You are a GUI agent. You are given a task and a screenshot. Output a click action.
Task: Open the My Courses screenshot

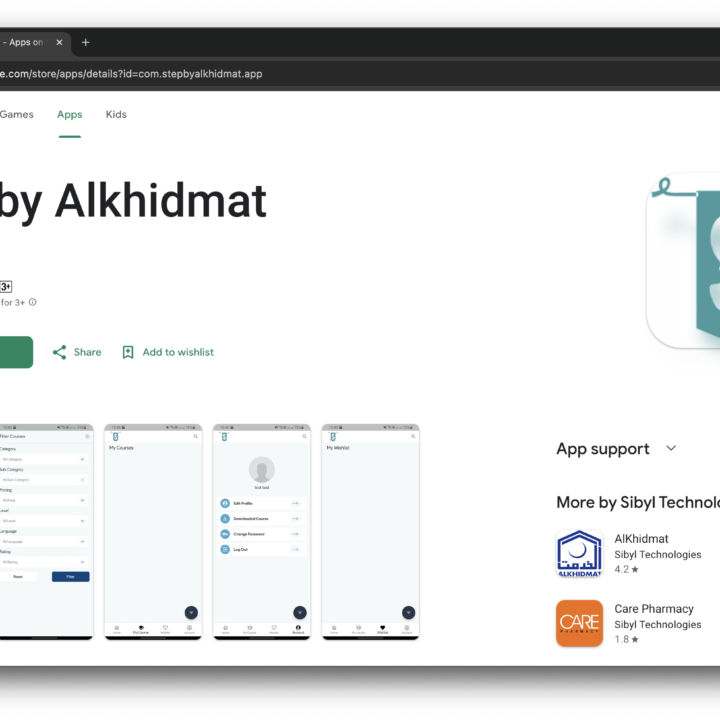(x=153, y=532)
